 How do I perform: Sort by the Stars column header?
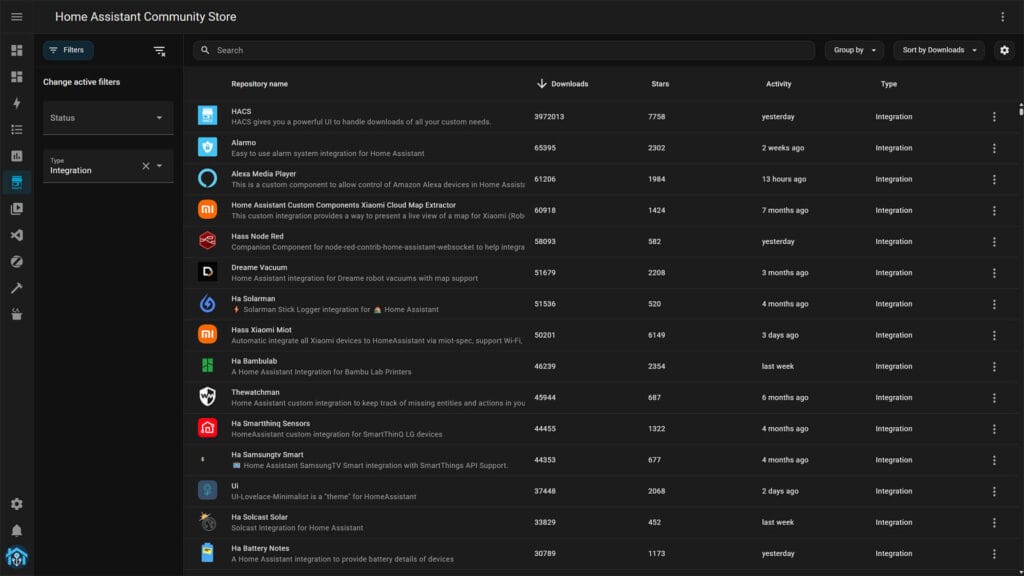(660, 84)
